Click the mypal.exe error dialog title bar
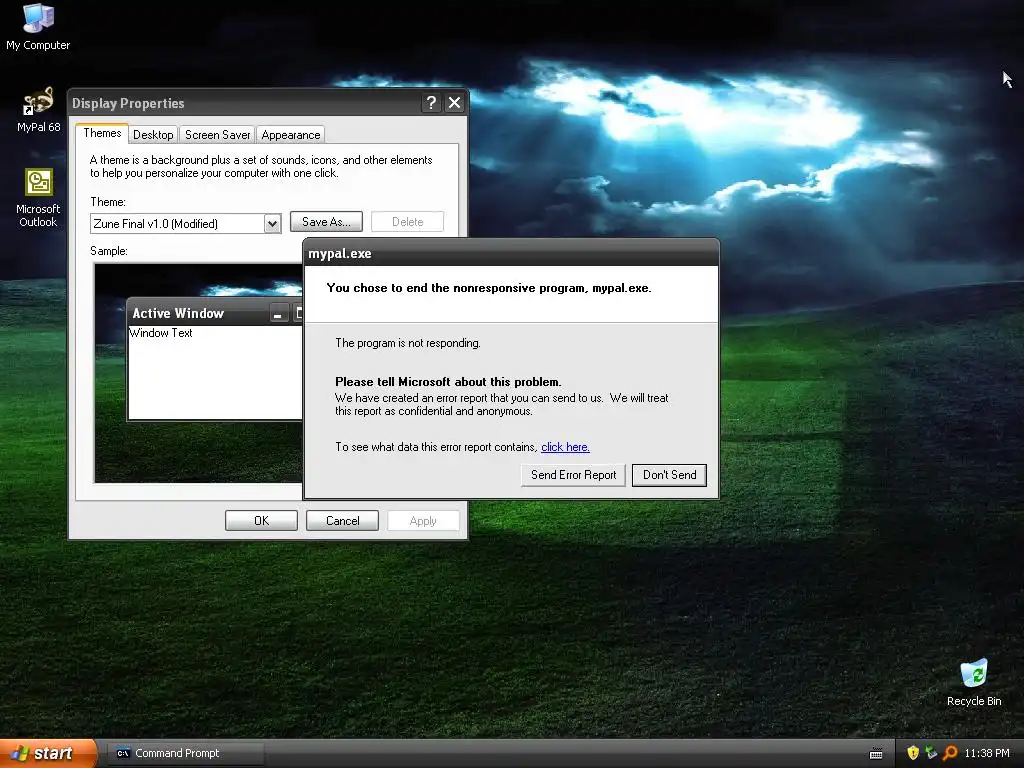 [x=511, y=253]
